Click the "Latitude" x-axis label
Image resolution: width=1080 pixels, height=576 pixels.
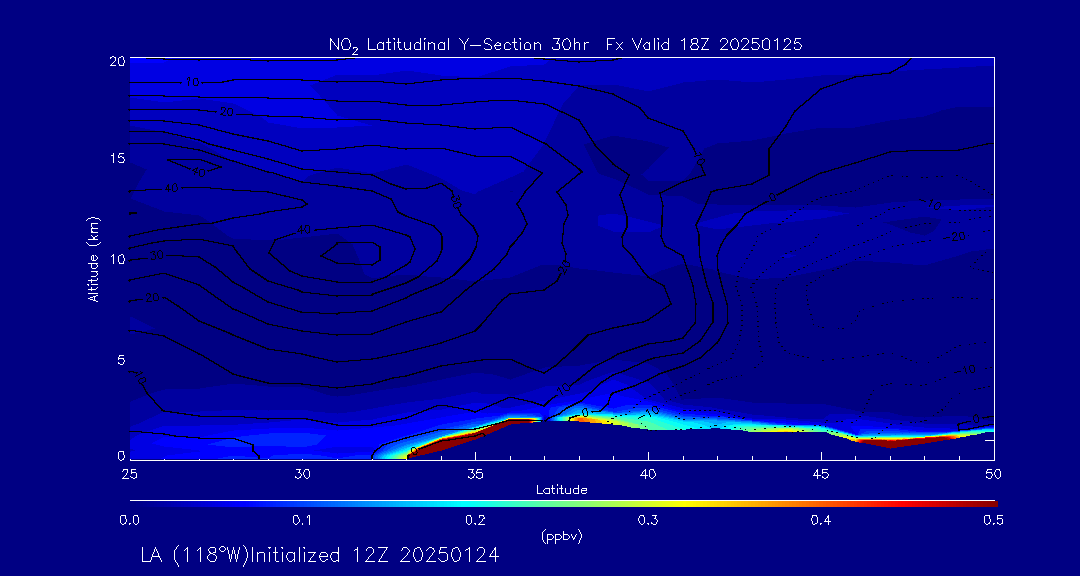562,490
